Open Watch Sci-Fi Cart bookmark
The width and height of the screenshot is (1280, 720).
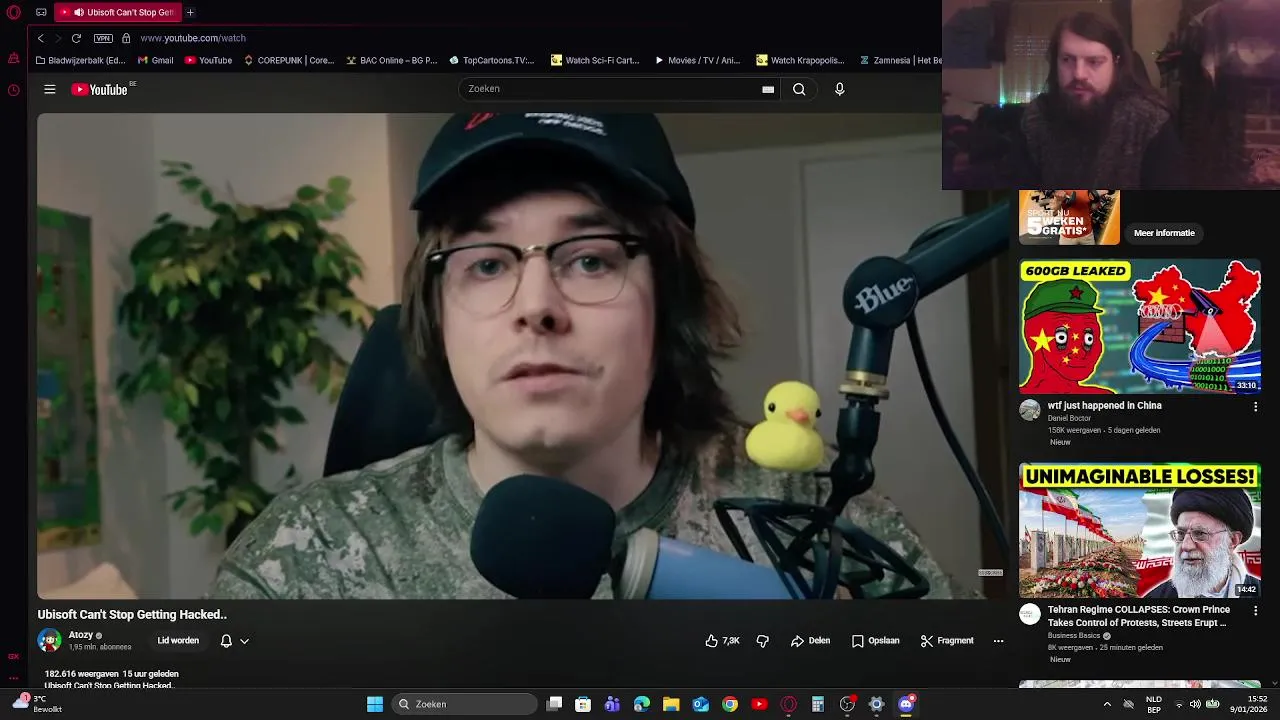[595, 60]
